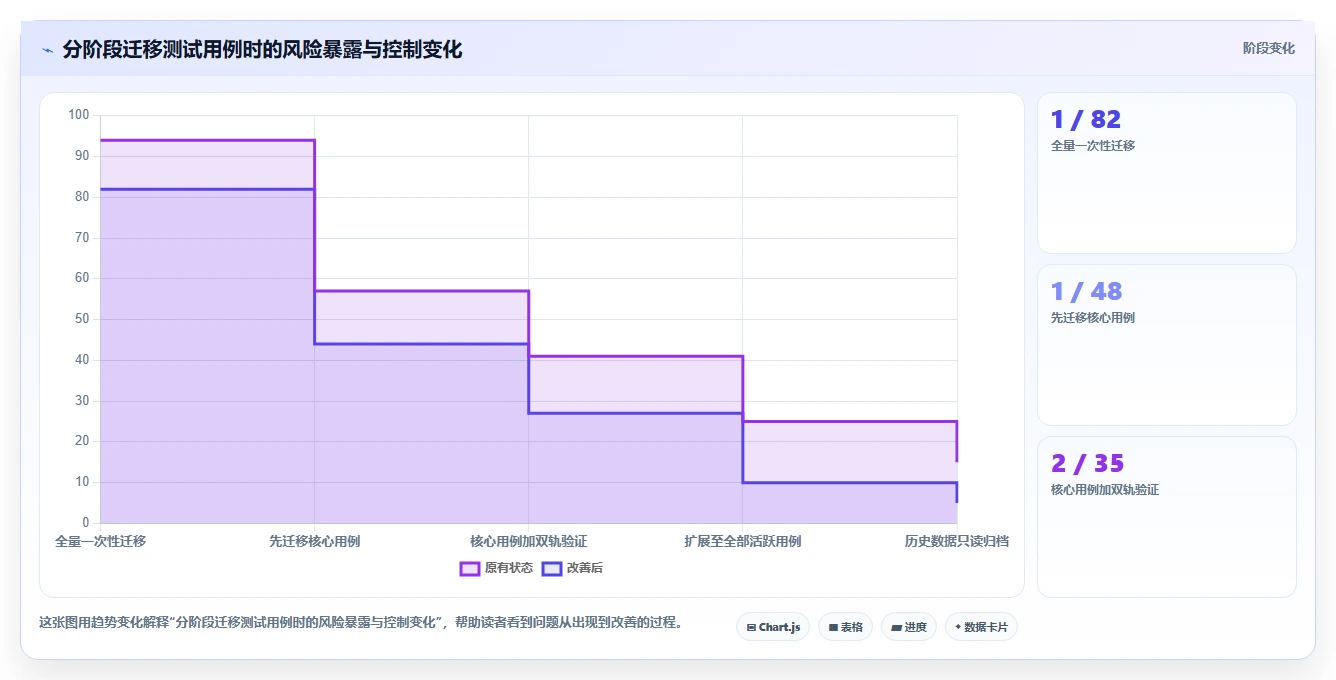Click the 0 y-axis tick label

(86, 523)
